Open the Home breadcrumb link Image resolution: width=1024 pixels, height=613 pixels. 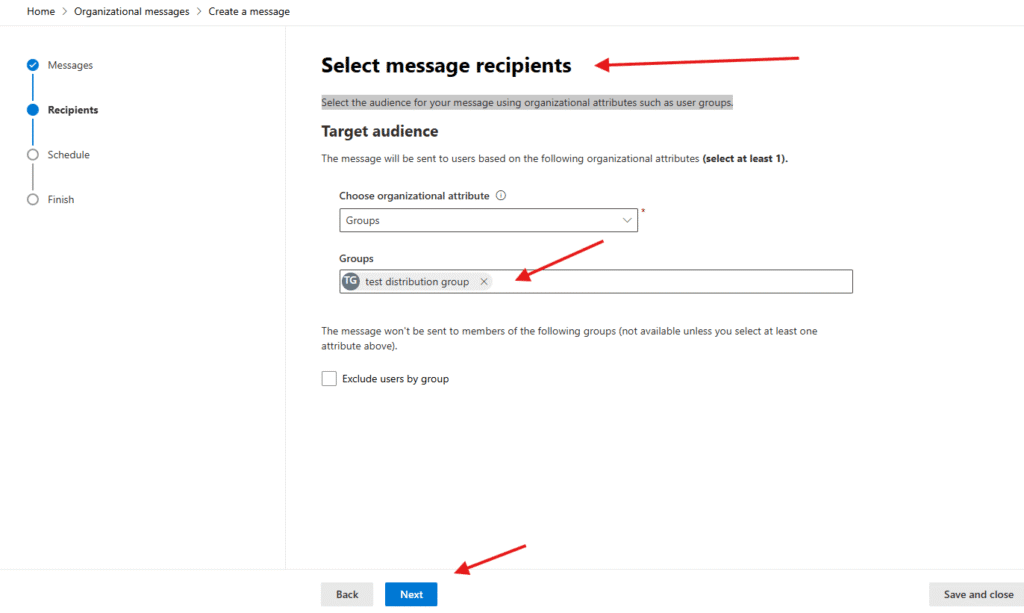point(40,11)
